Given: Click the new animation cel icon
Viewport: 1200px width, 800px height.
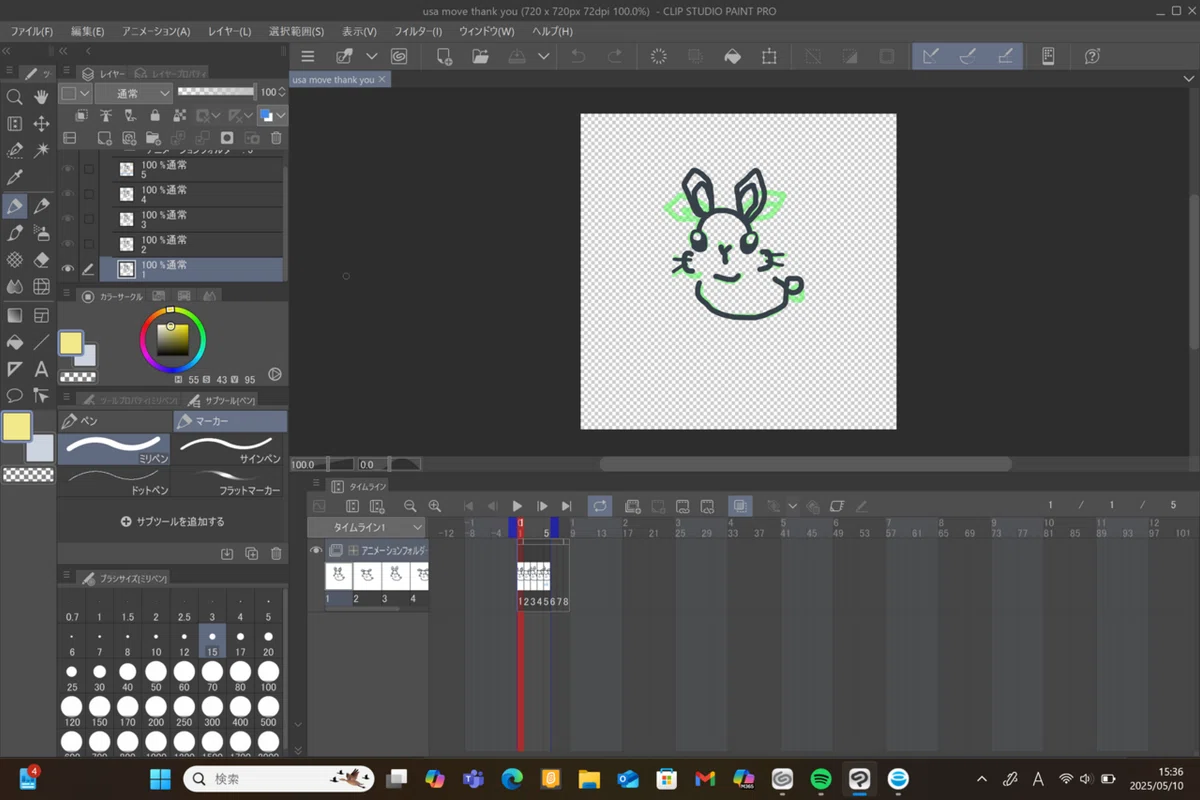Looking at the screenshot, I should click(632, 506).
